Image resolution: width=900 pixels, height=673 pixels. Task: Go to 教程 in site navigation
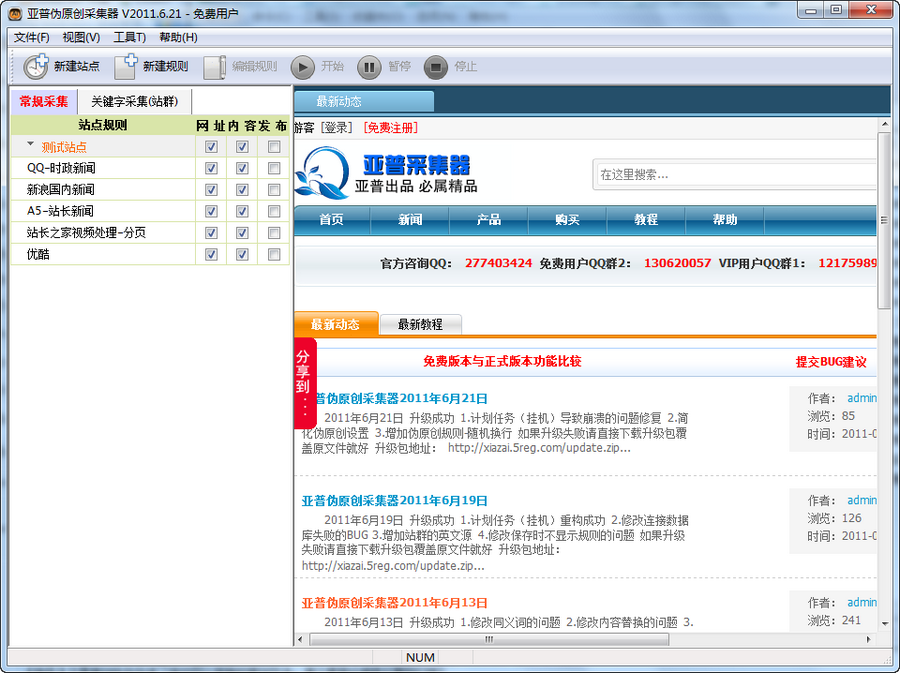click(x=646, y=220)
